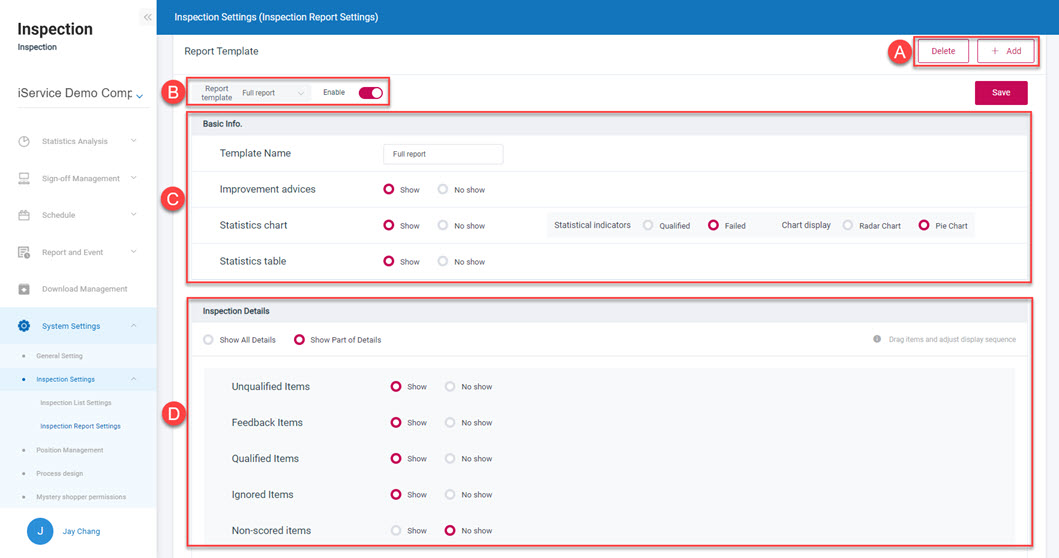Open Inspection List Settings in sidebar
1059x558 pixels.
[x=75, y=403]
